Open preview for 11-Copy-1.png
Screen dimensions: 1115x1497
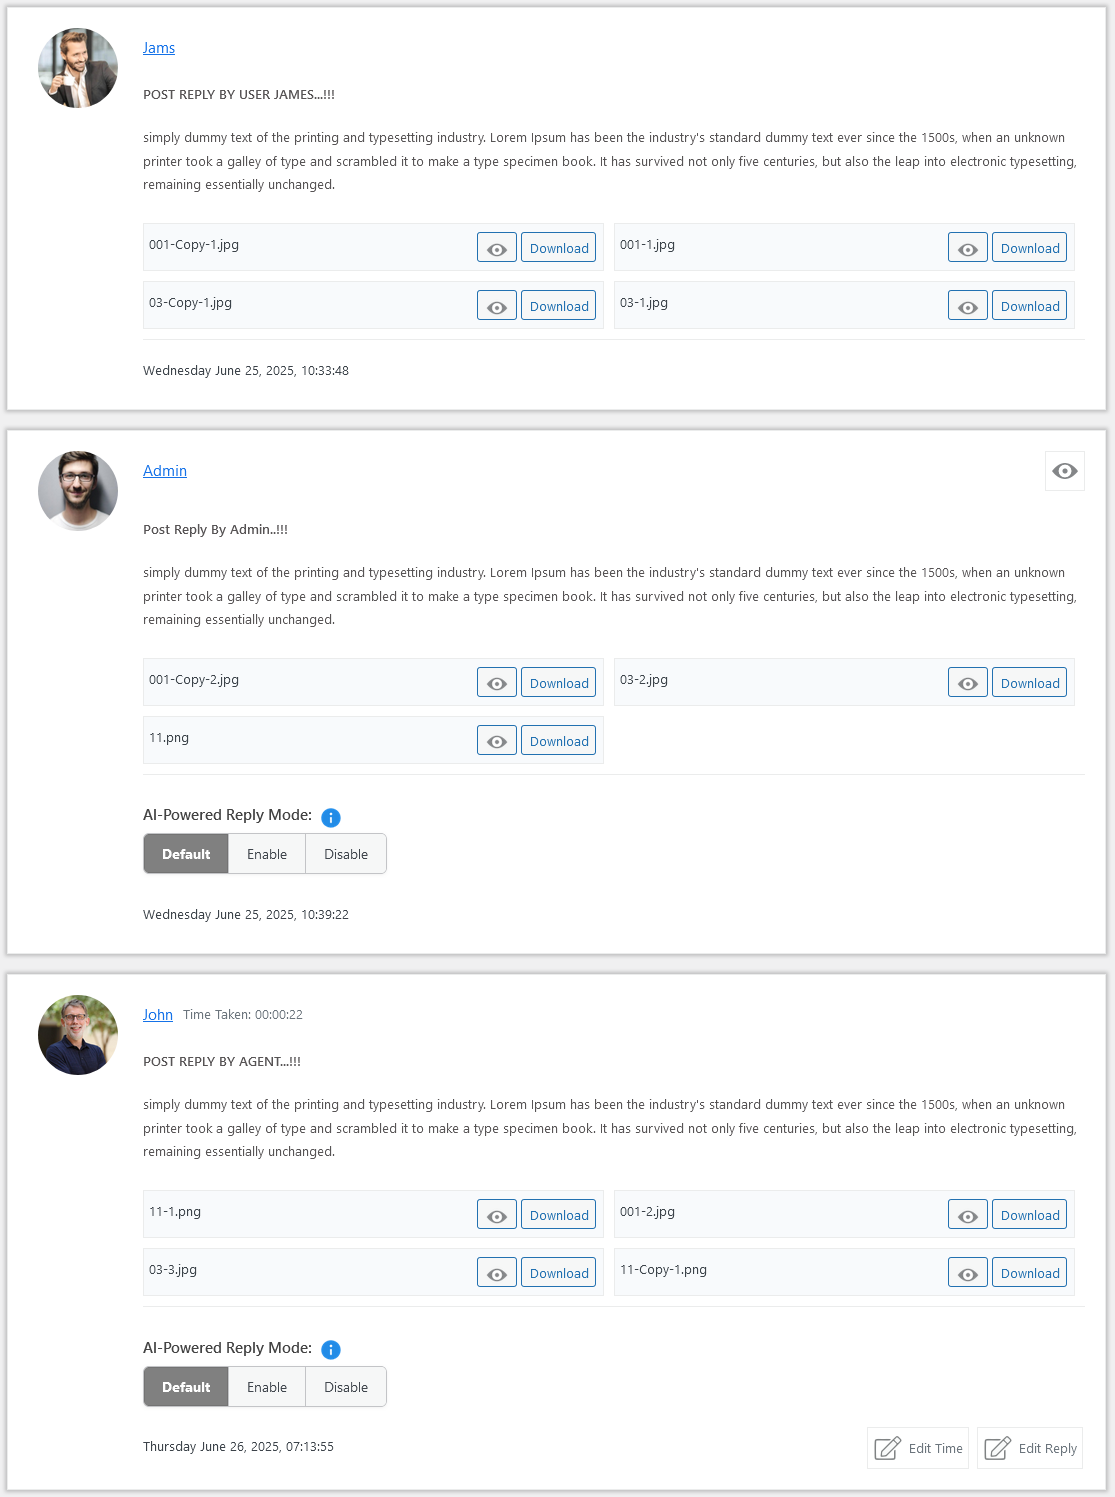point(968,1273)
